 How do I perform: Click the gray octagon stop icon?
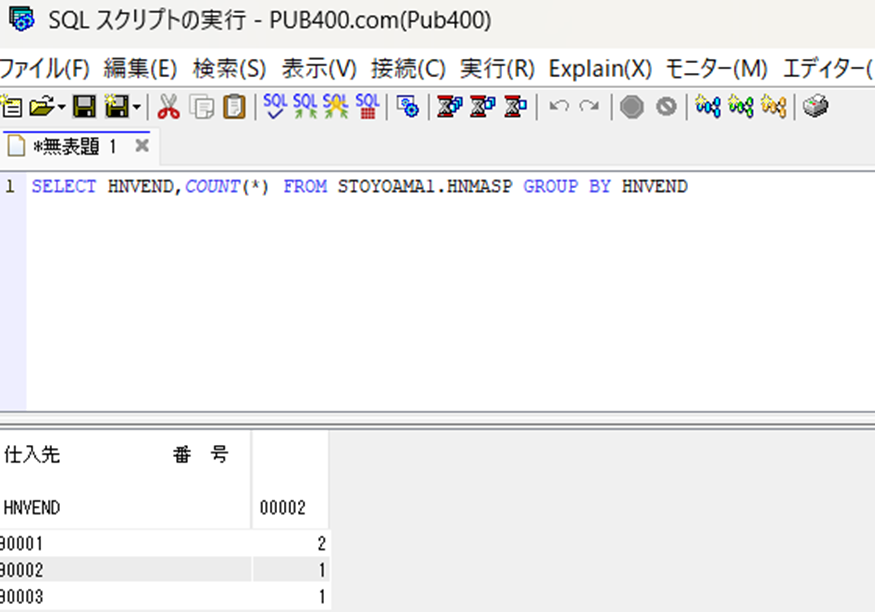point(632,107)
